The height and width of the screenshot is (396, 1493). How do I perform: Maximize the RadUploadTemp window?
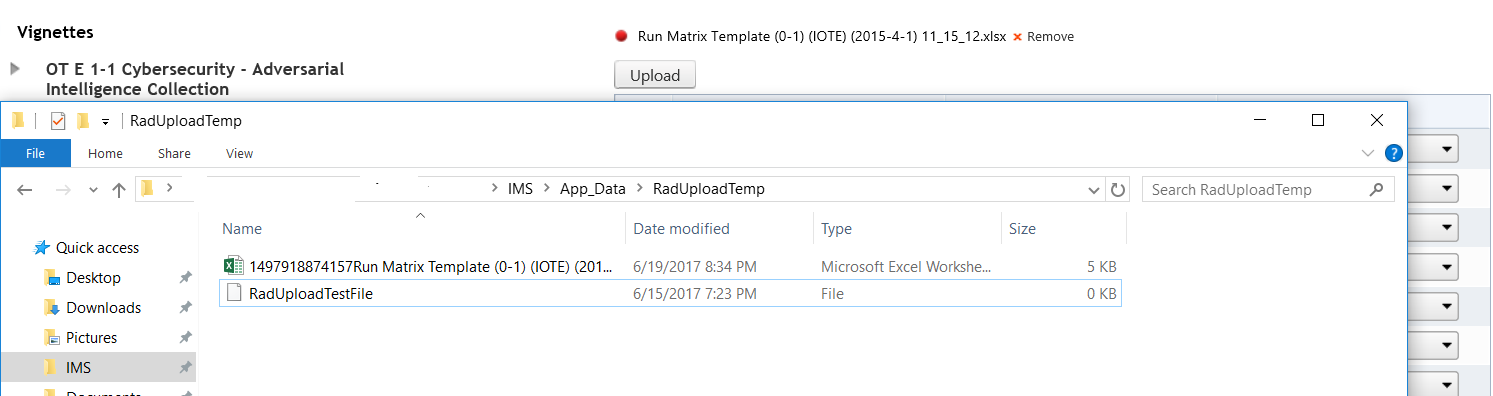[1318, 120]
